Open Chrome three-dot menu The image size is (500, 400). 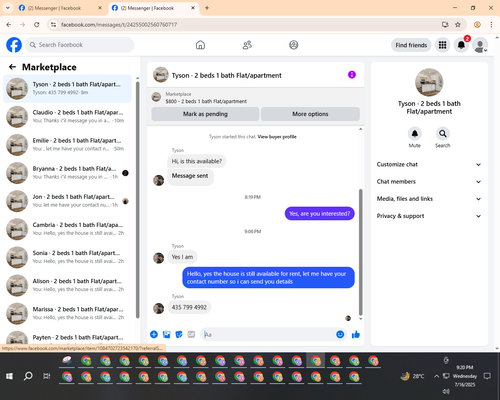[x=491, y=24]
